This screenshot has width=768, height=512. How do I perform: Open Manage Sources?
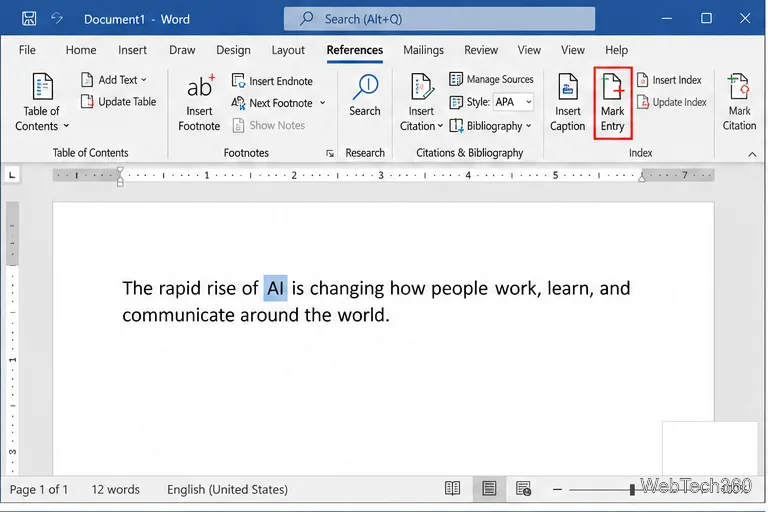click(x=491, y=79)
